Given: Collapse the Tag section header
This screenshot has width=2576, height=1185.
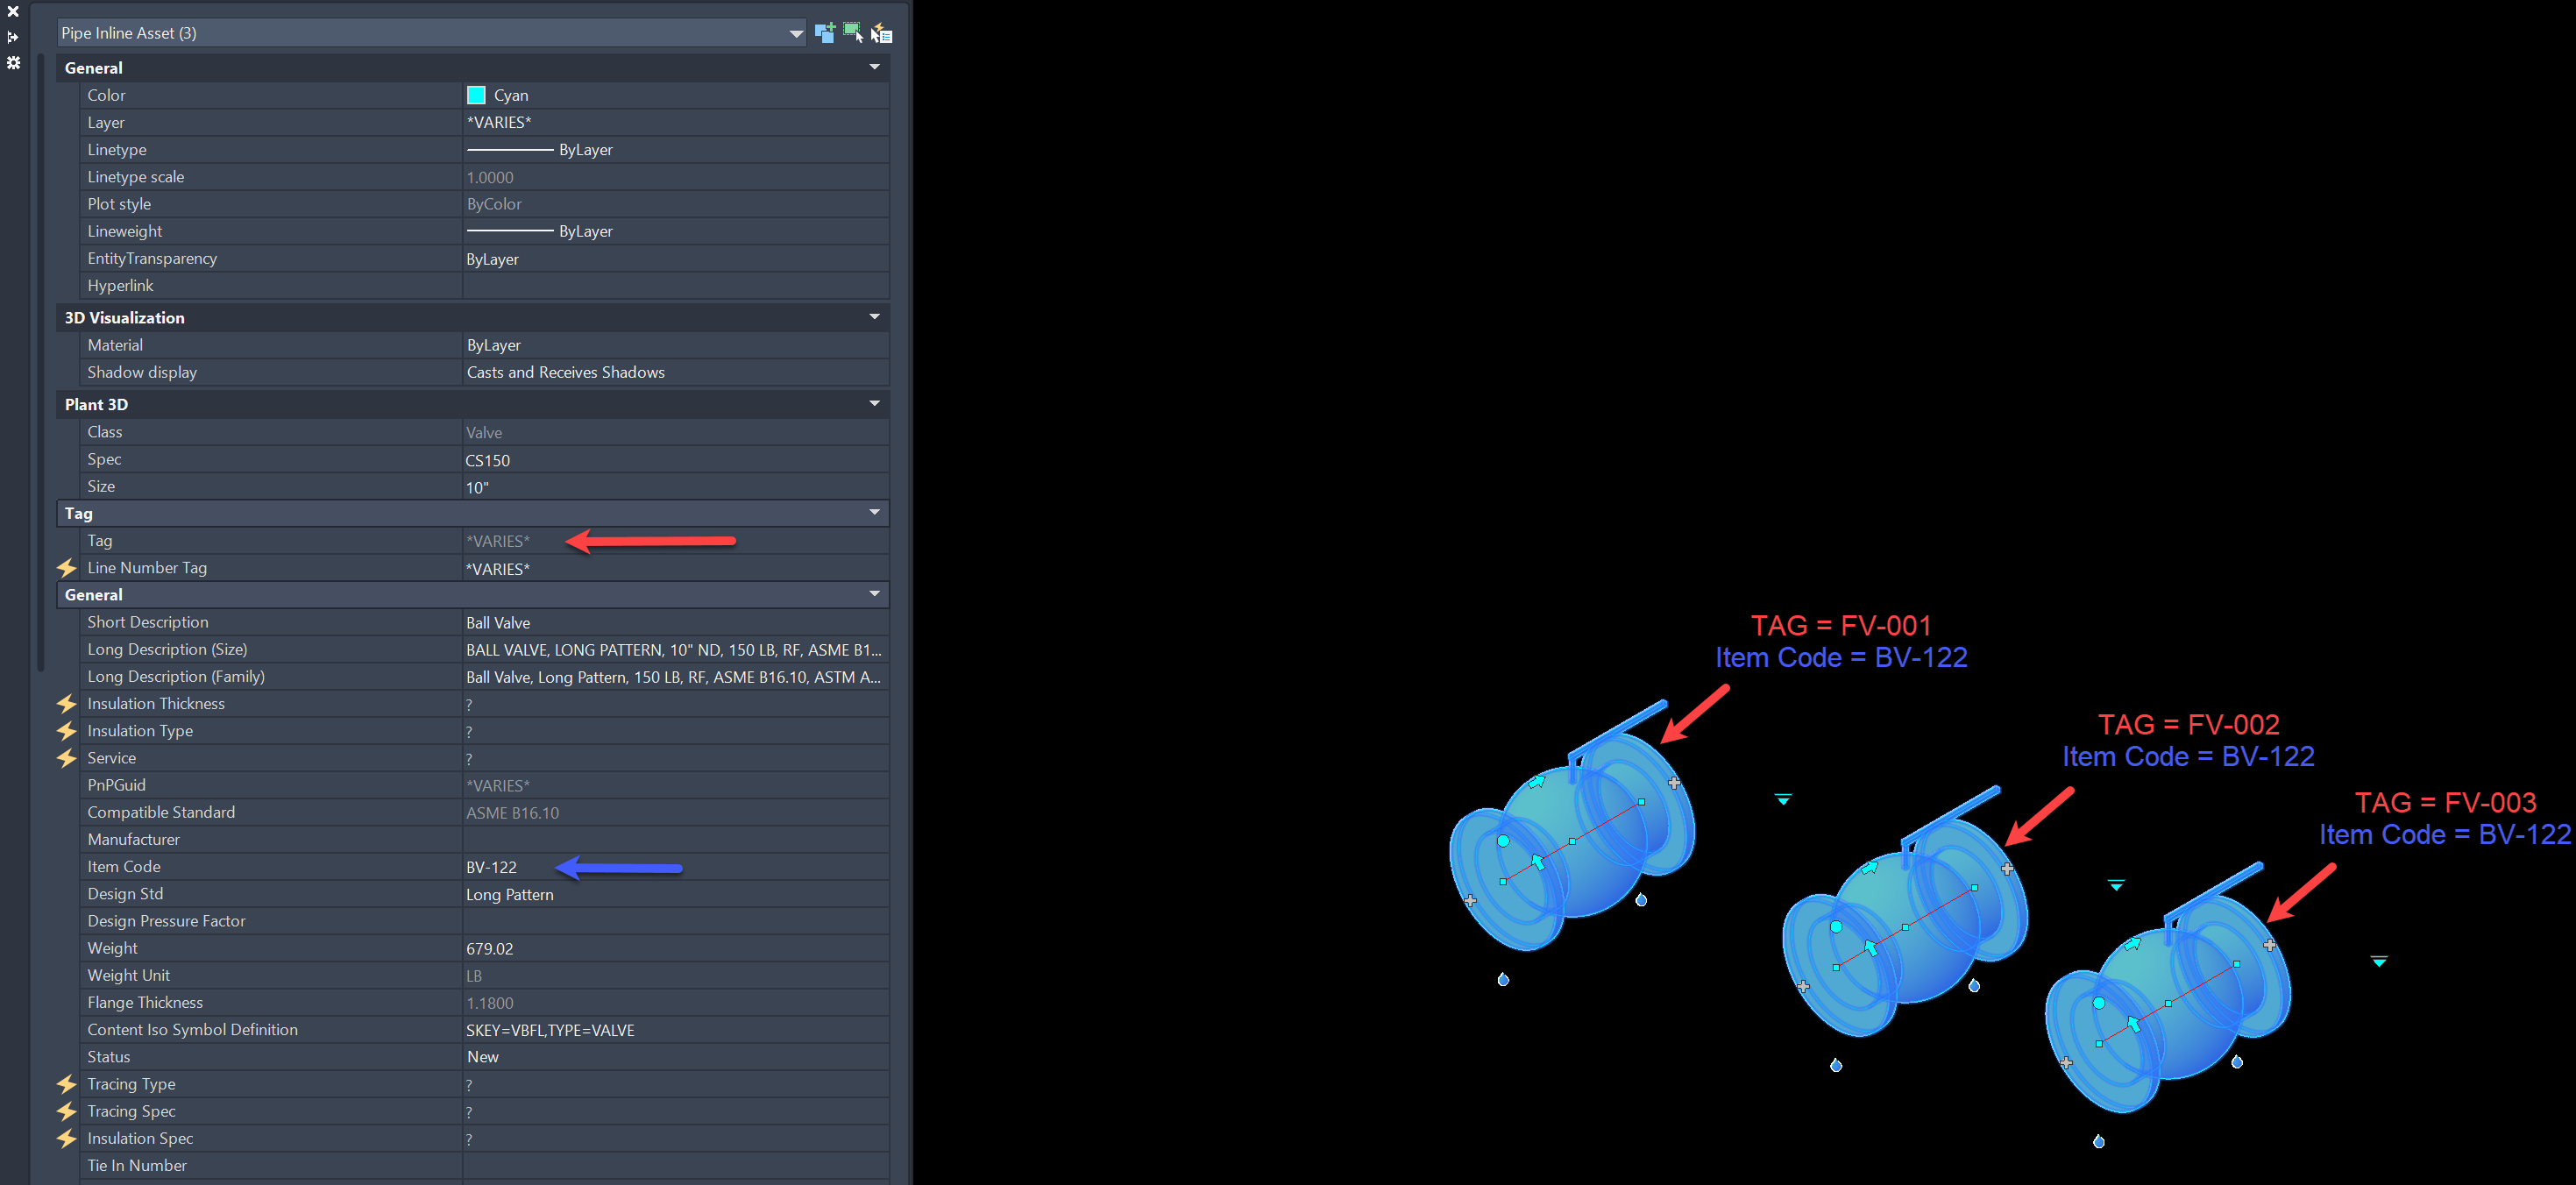Looking at the screenshot, I should point(874,512).
